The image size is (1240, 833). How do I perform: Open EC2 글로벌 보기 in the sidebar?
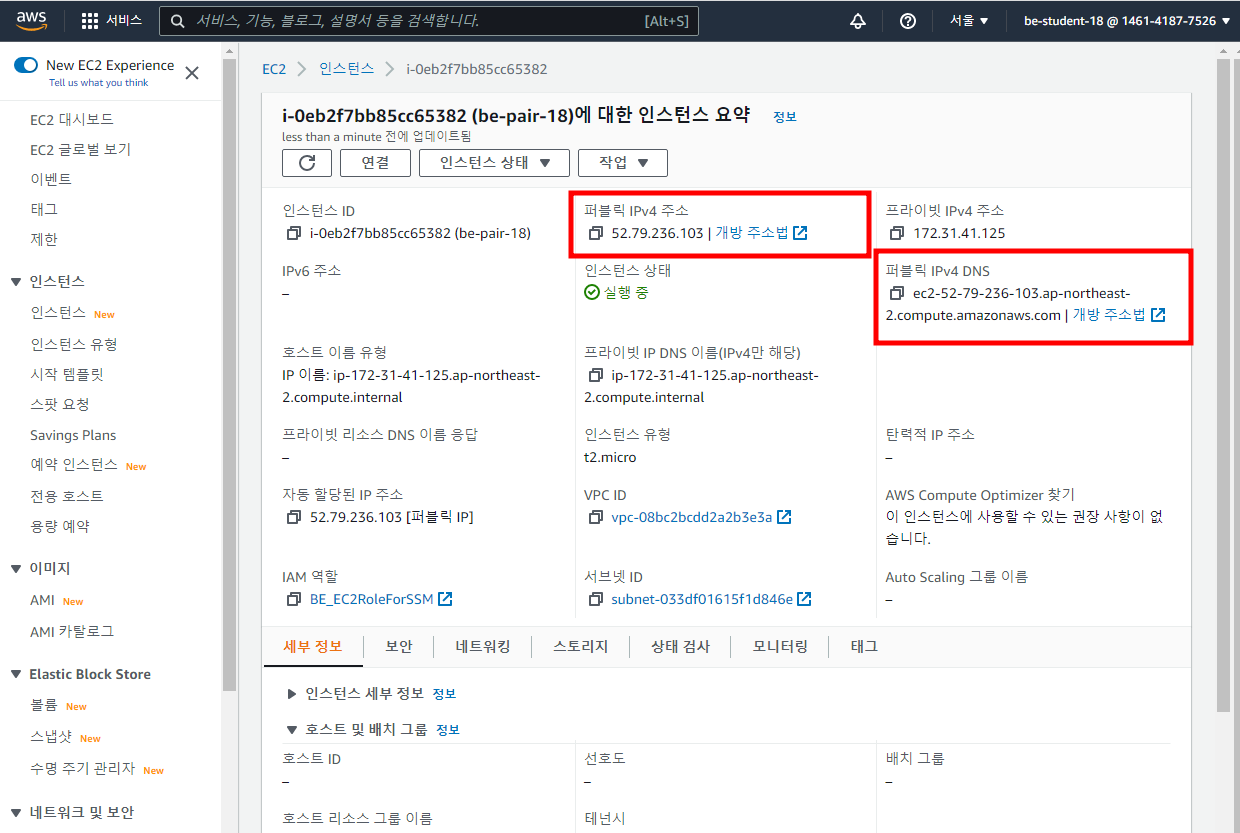tap(80, 150)
